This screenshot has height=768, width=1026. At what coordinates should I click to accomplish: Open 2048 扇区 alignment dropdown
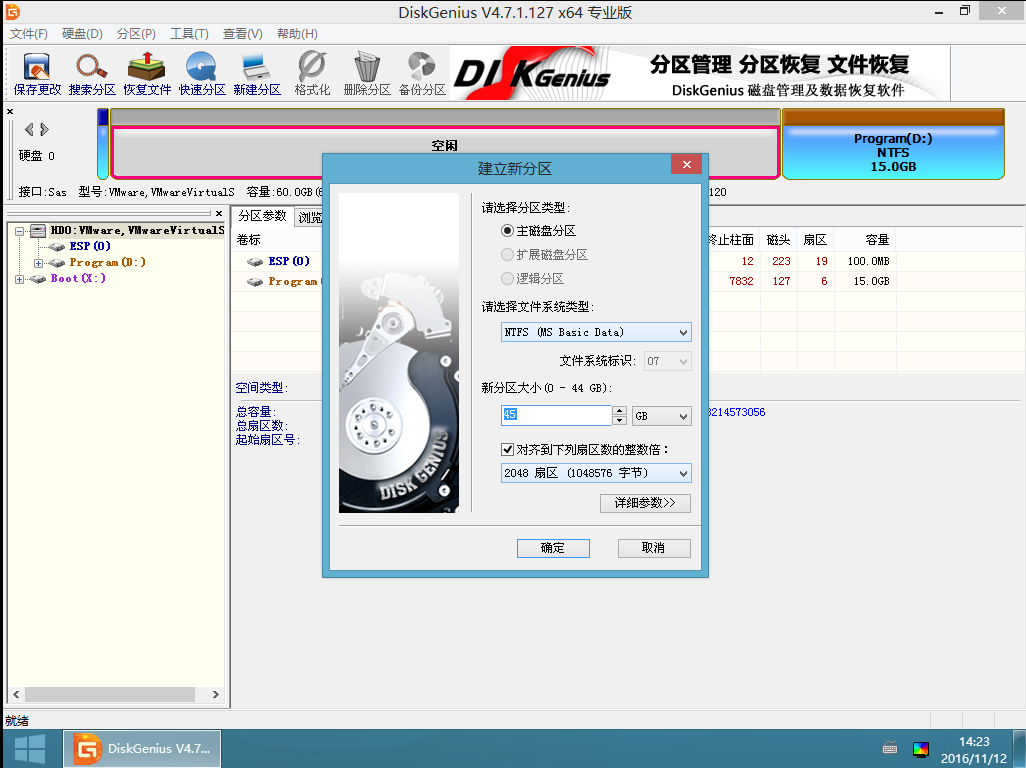tap(596, 473)
